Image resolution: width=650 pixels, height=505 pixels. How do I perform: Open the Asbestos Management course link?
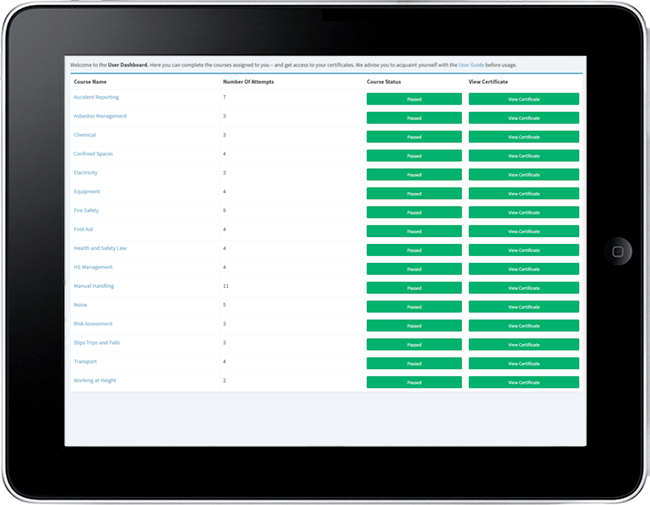click(x=100, y=116)
